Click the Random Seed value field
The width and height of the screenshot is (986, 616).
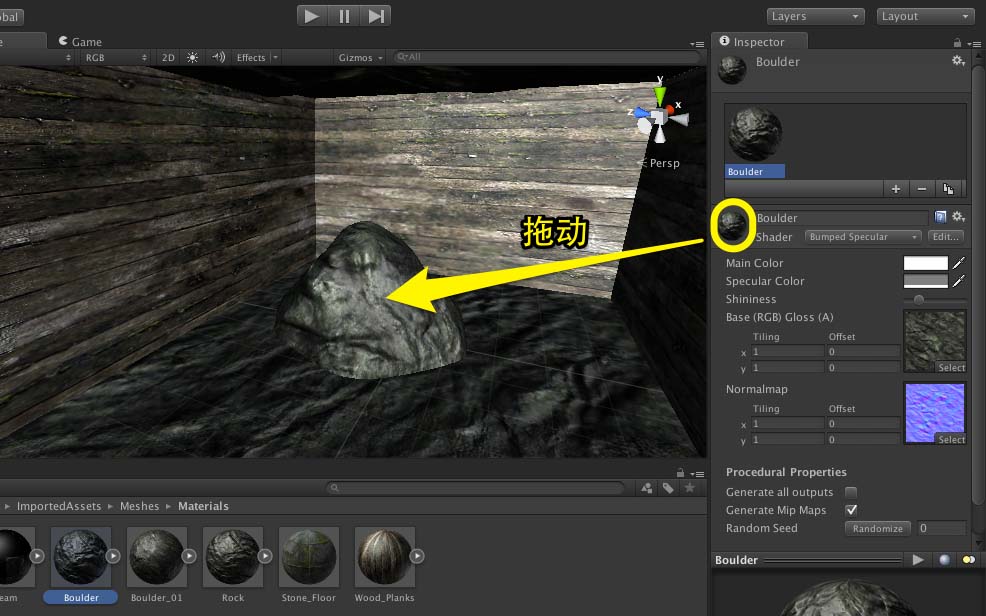click(x=941, y=529)
